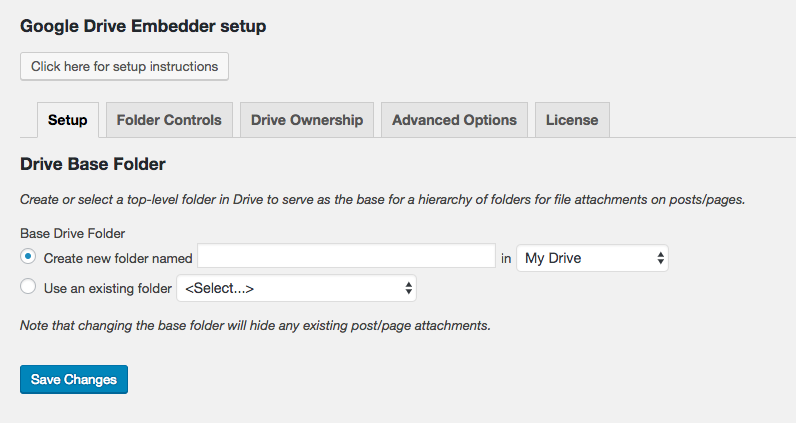Open the License tab
This screenshot has height=423, width=796.
572,120
